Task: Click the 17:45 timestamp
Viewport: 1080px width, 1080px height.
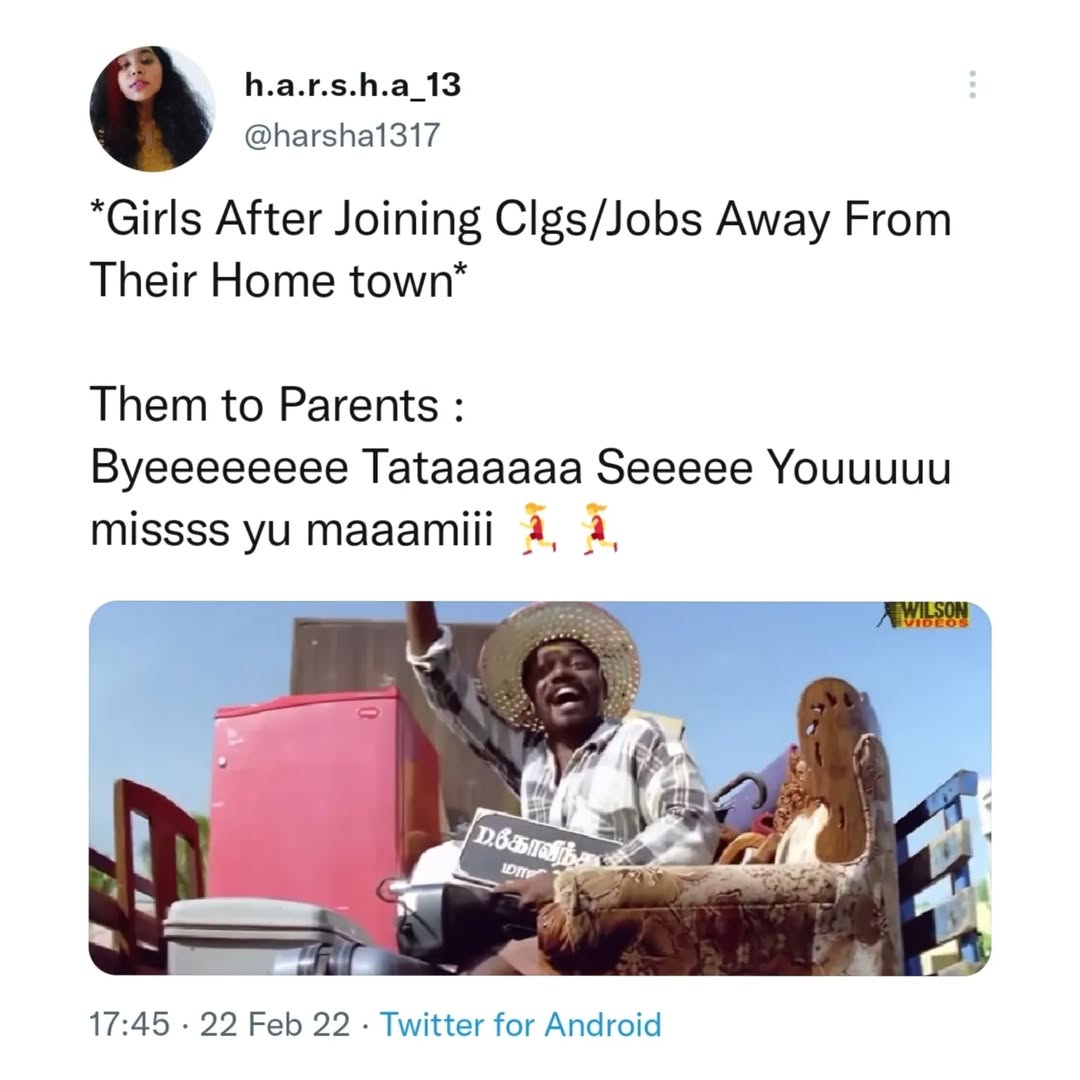Action: [x=129, y=1025]
